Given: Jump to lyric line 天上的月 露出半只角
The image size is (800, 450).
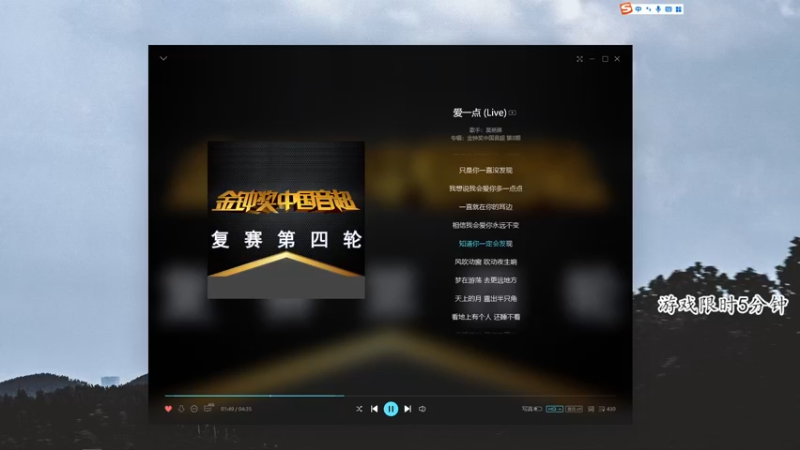Looking at the screenshot, I should [x=486, y=298].
